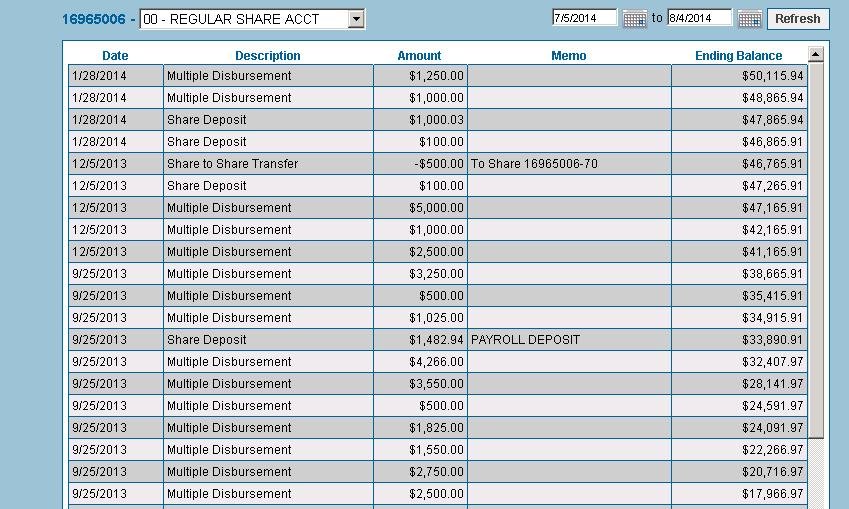Image resolution: width=849 pixels, height=509 pixels.
Task: Click the 8/4/2014 end date field
Action: [699, 18]
